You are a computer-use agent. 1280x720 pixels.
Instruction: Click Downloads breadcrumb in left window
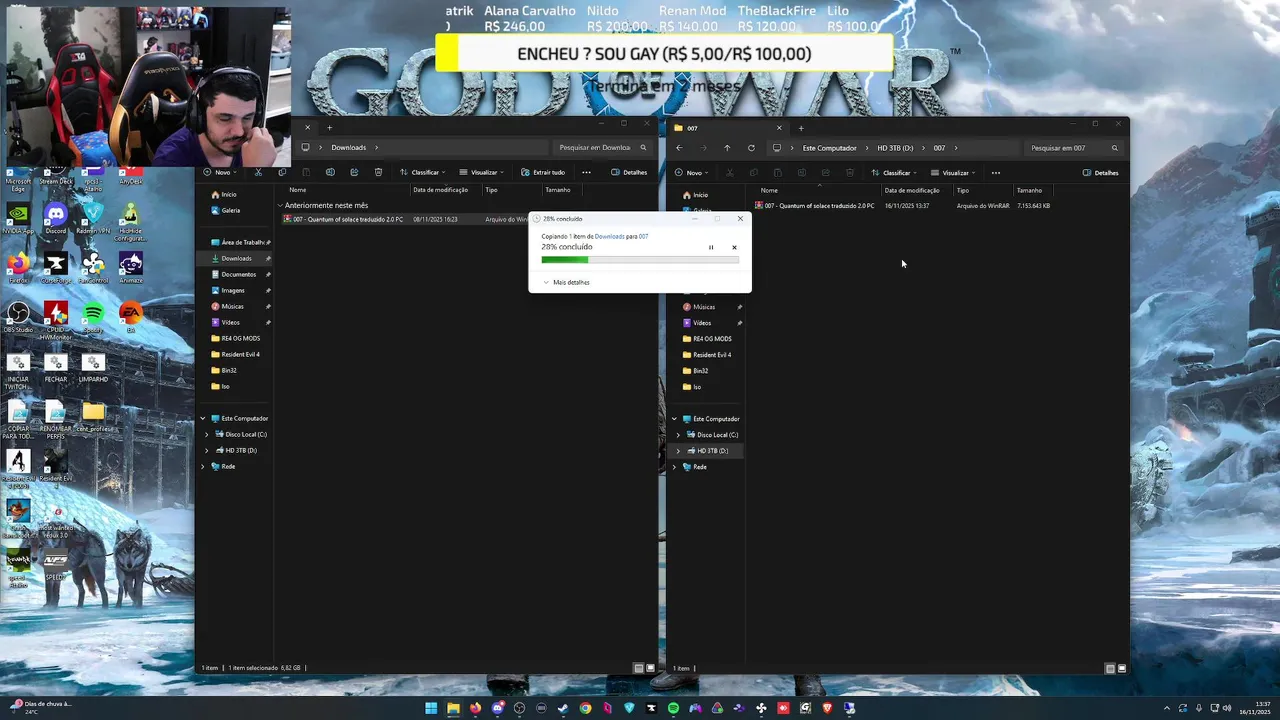coord(349,148)
